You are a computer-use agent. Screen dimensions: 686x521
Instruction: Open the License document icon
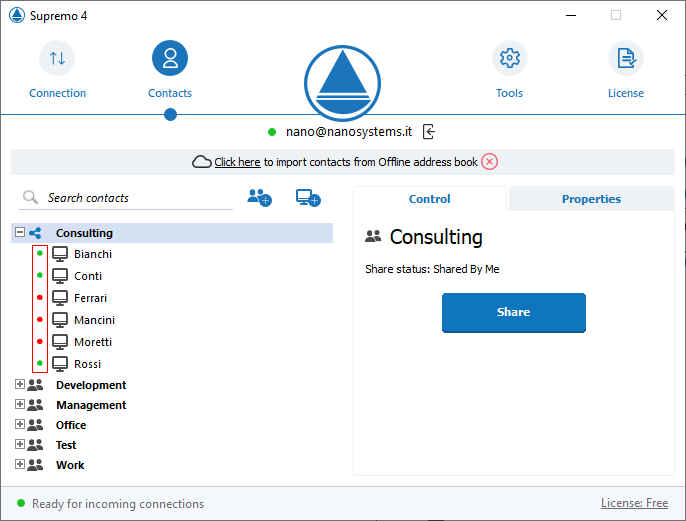(626, 58)
